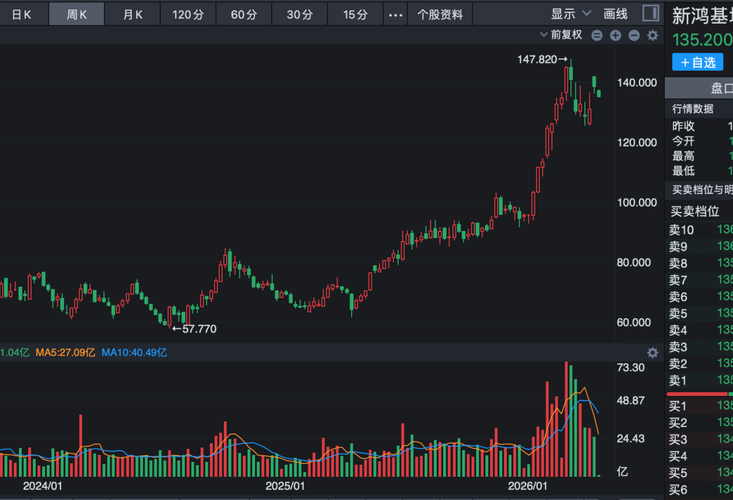Toggle 画线 drawing mode
The image size is (733, 500).
tap(616, 14)
